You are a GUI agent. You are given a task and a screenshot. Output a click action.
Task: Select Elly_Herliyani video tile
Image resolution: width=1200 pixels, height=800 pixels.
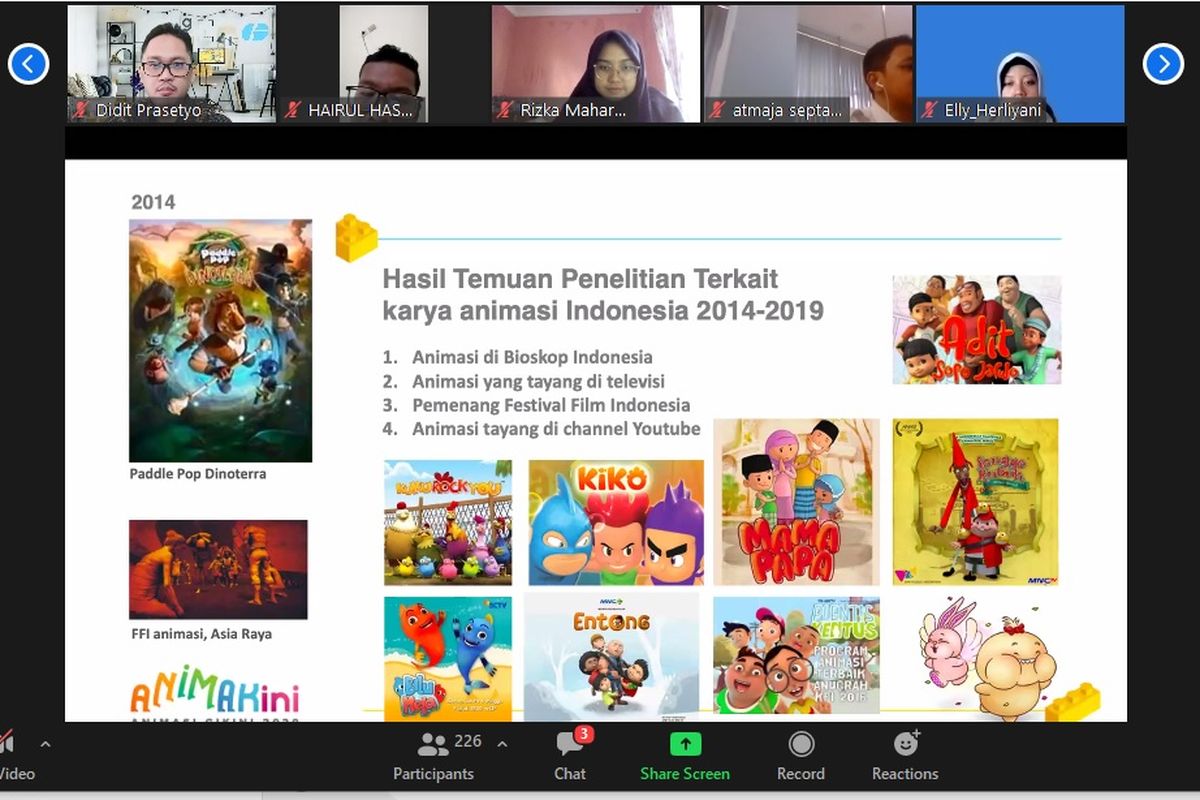1020,64
